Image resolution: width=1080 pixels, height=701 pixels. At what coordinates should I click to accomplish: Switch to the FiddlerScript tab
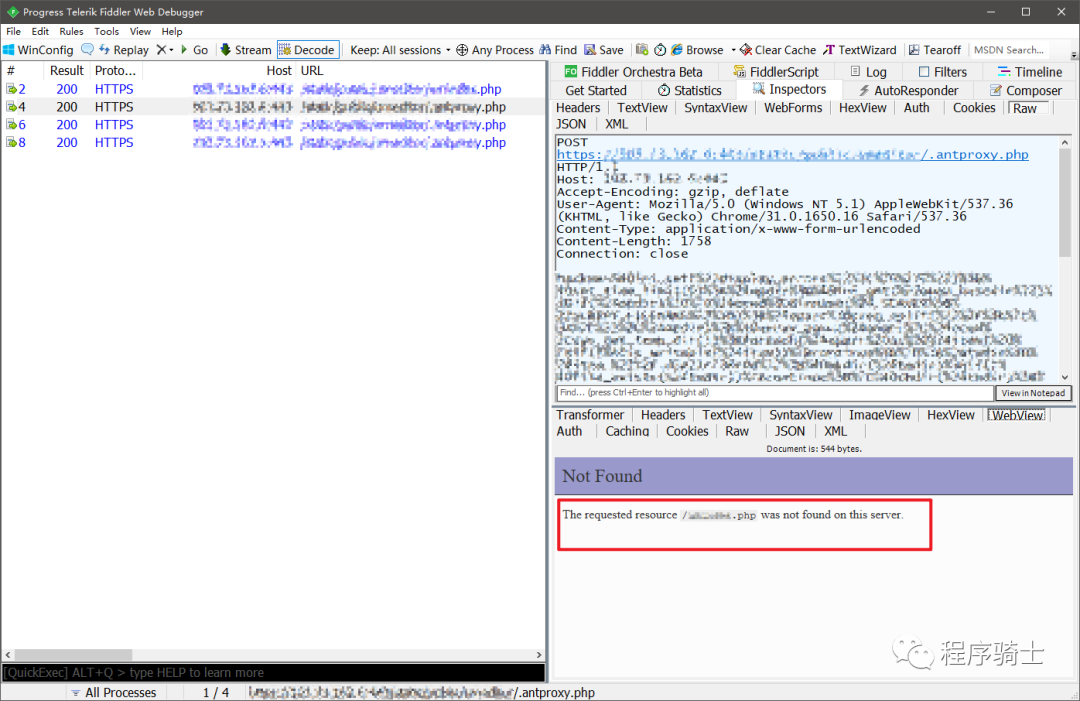776,72
